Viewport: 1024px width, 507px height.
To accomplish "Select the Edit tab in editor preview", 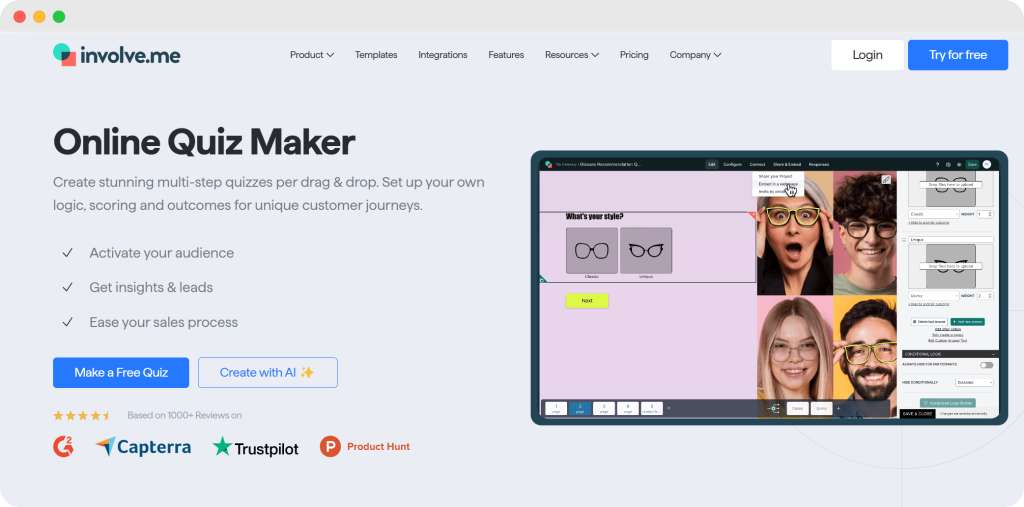I will pos(712,165).
